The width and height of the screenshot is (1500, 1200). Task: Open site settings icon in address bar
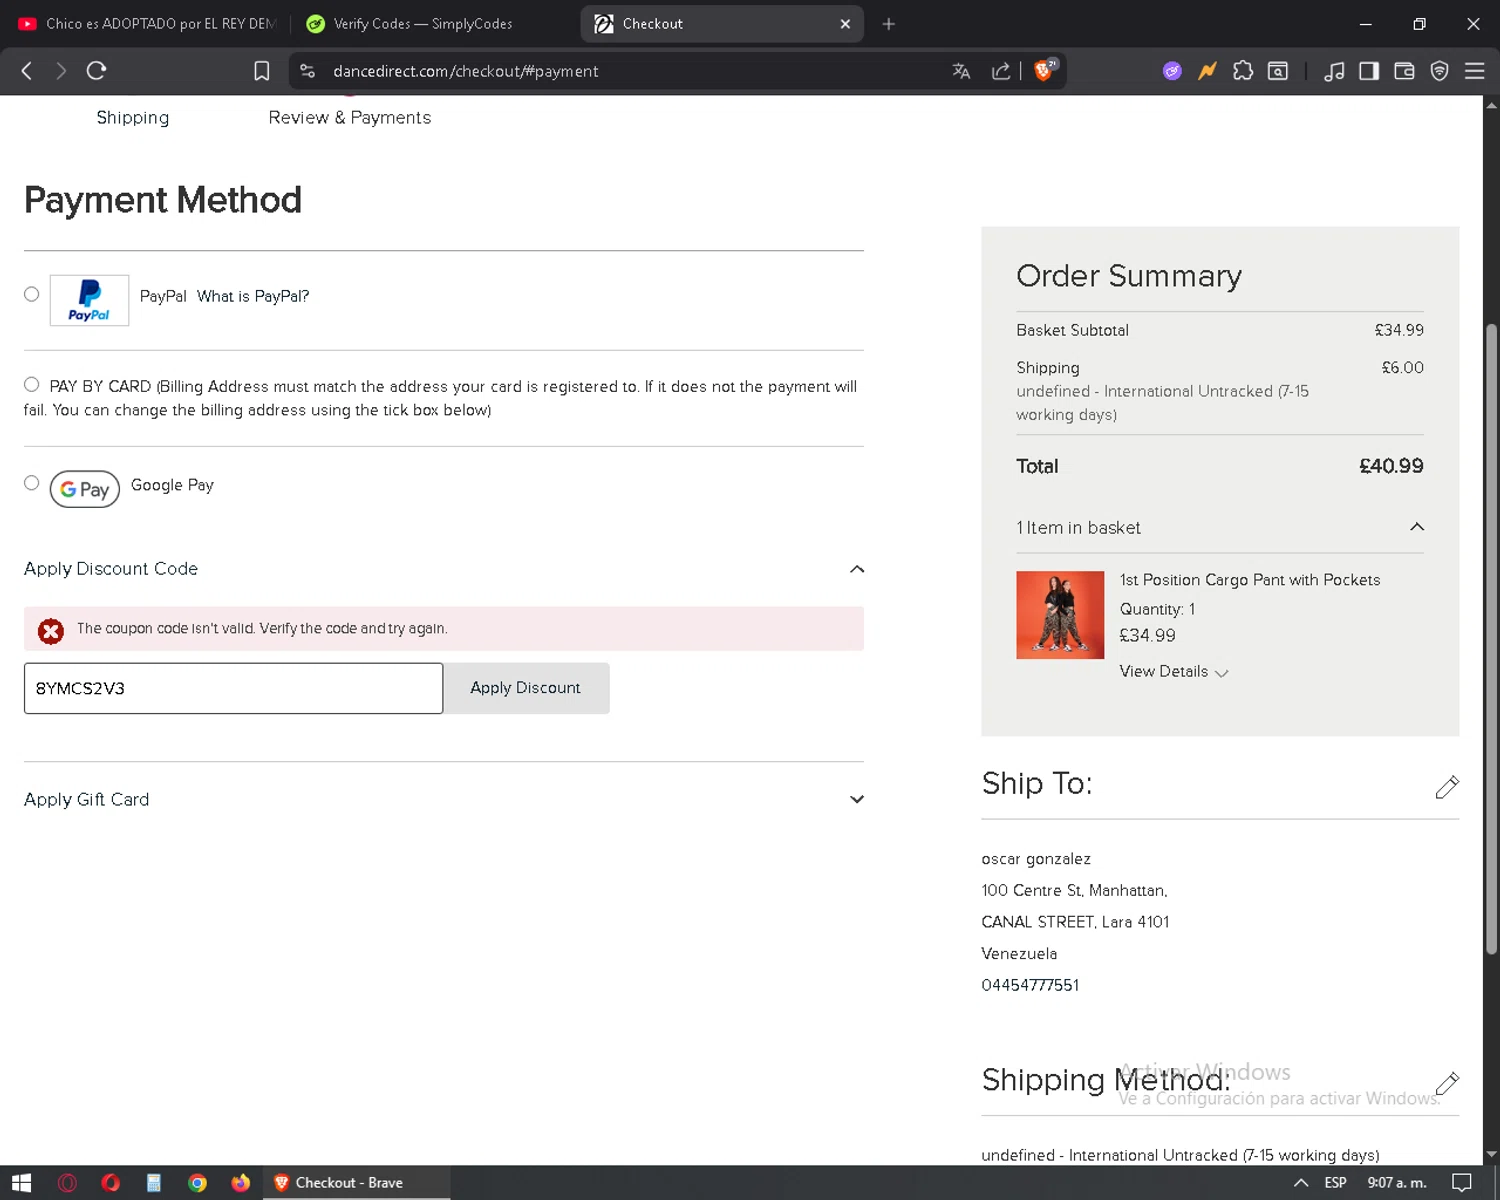pos(308,71)
